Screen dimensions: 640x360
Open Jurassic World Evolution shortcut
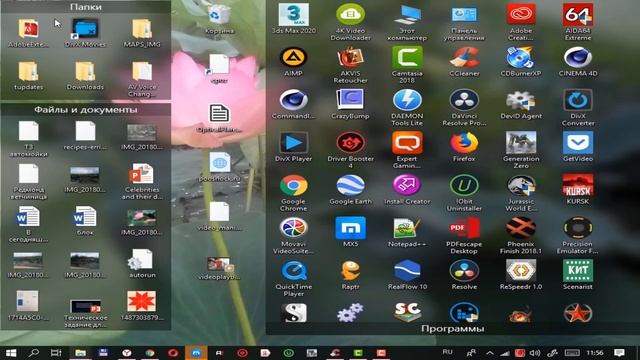(x=521, y=185)
